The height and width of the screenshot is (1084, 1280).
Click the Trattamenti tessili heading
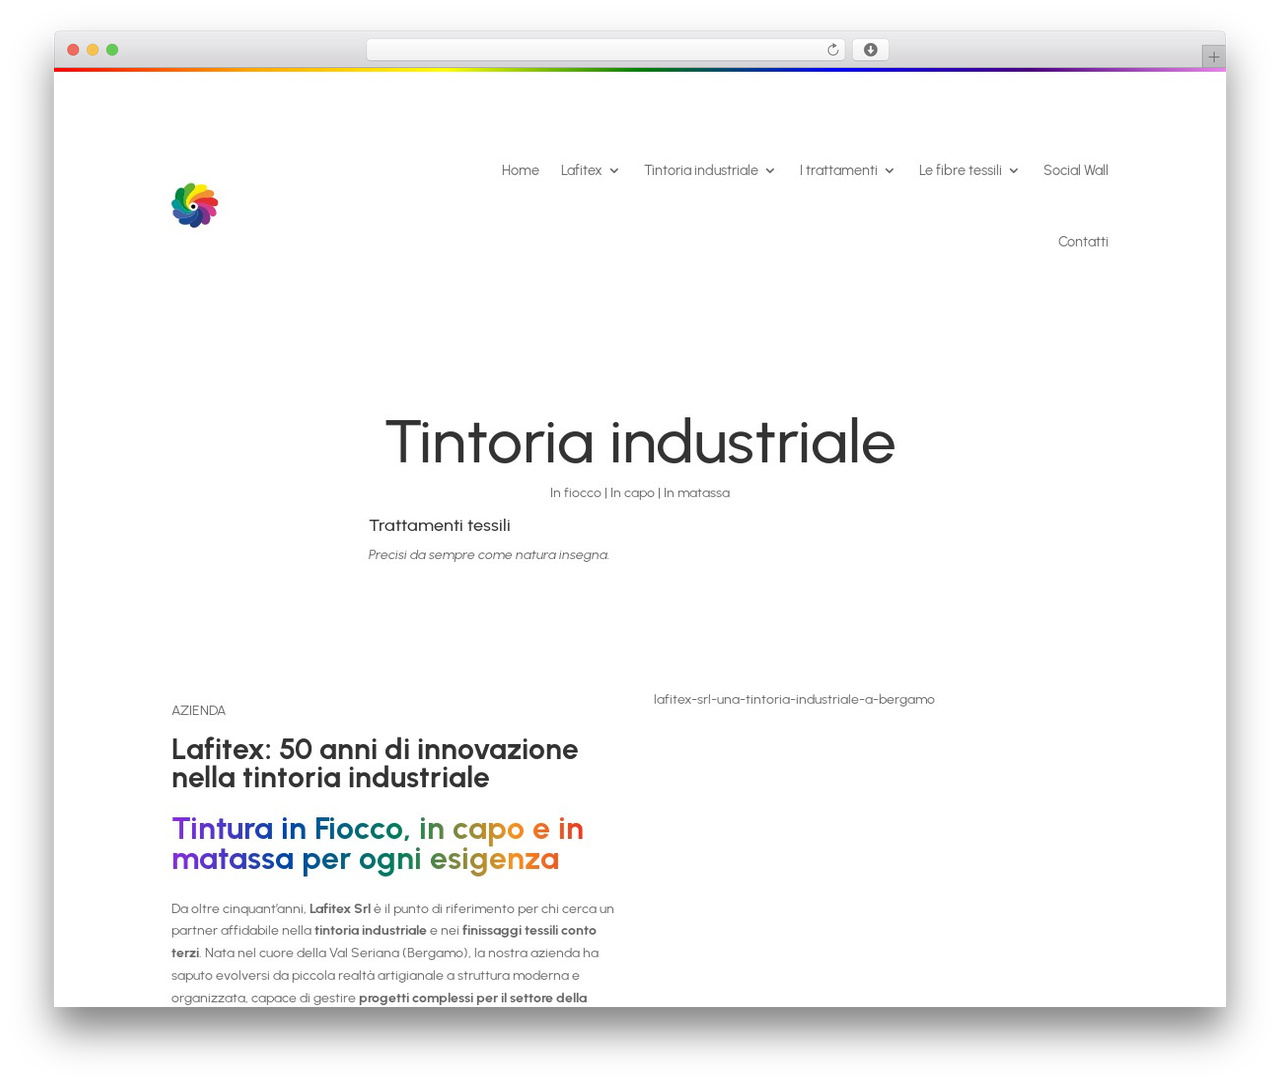pyautogui.click(x=440, y=526)
